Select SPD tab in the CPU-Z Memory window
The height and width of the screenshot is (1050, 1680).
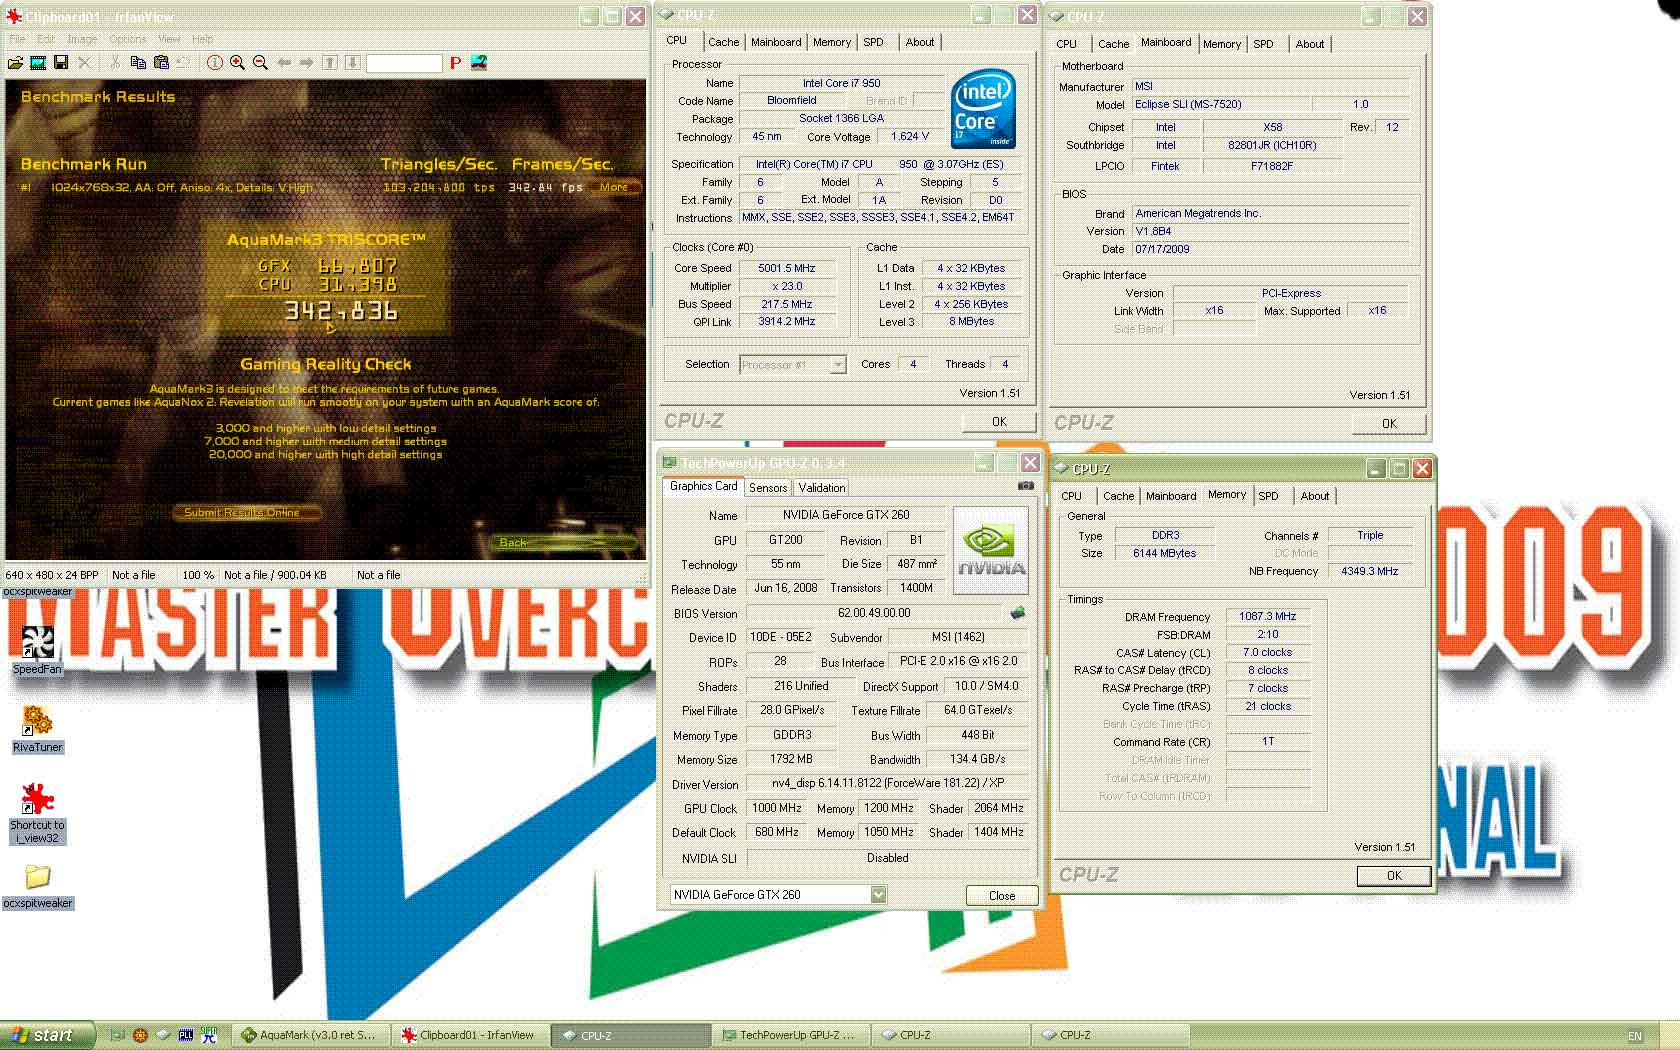pyautogui.click(x=1268, y=496)
